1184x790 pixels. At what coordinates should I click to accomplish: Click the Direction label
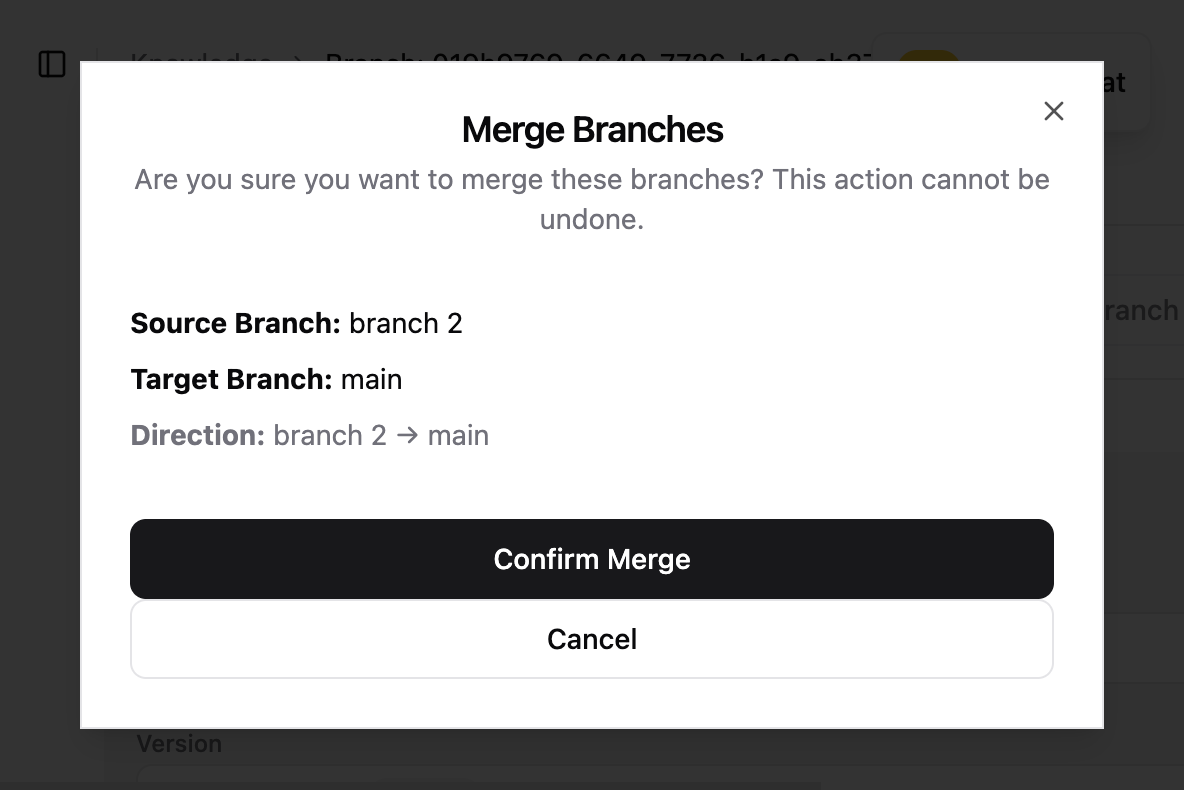(x=198, y=436)
